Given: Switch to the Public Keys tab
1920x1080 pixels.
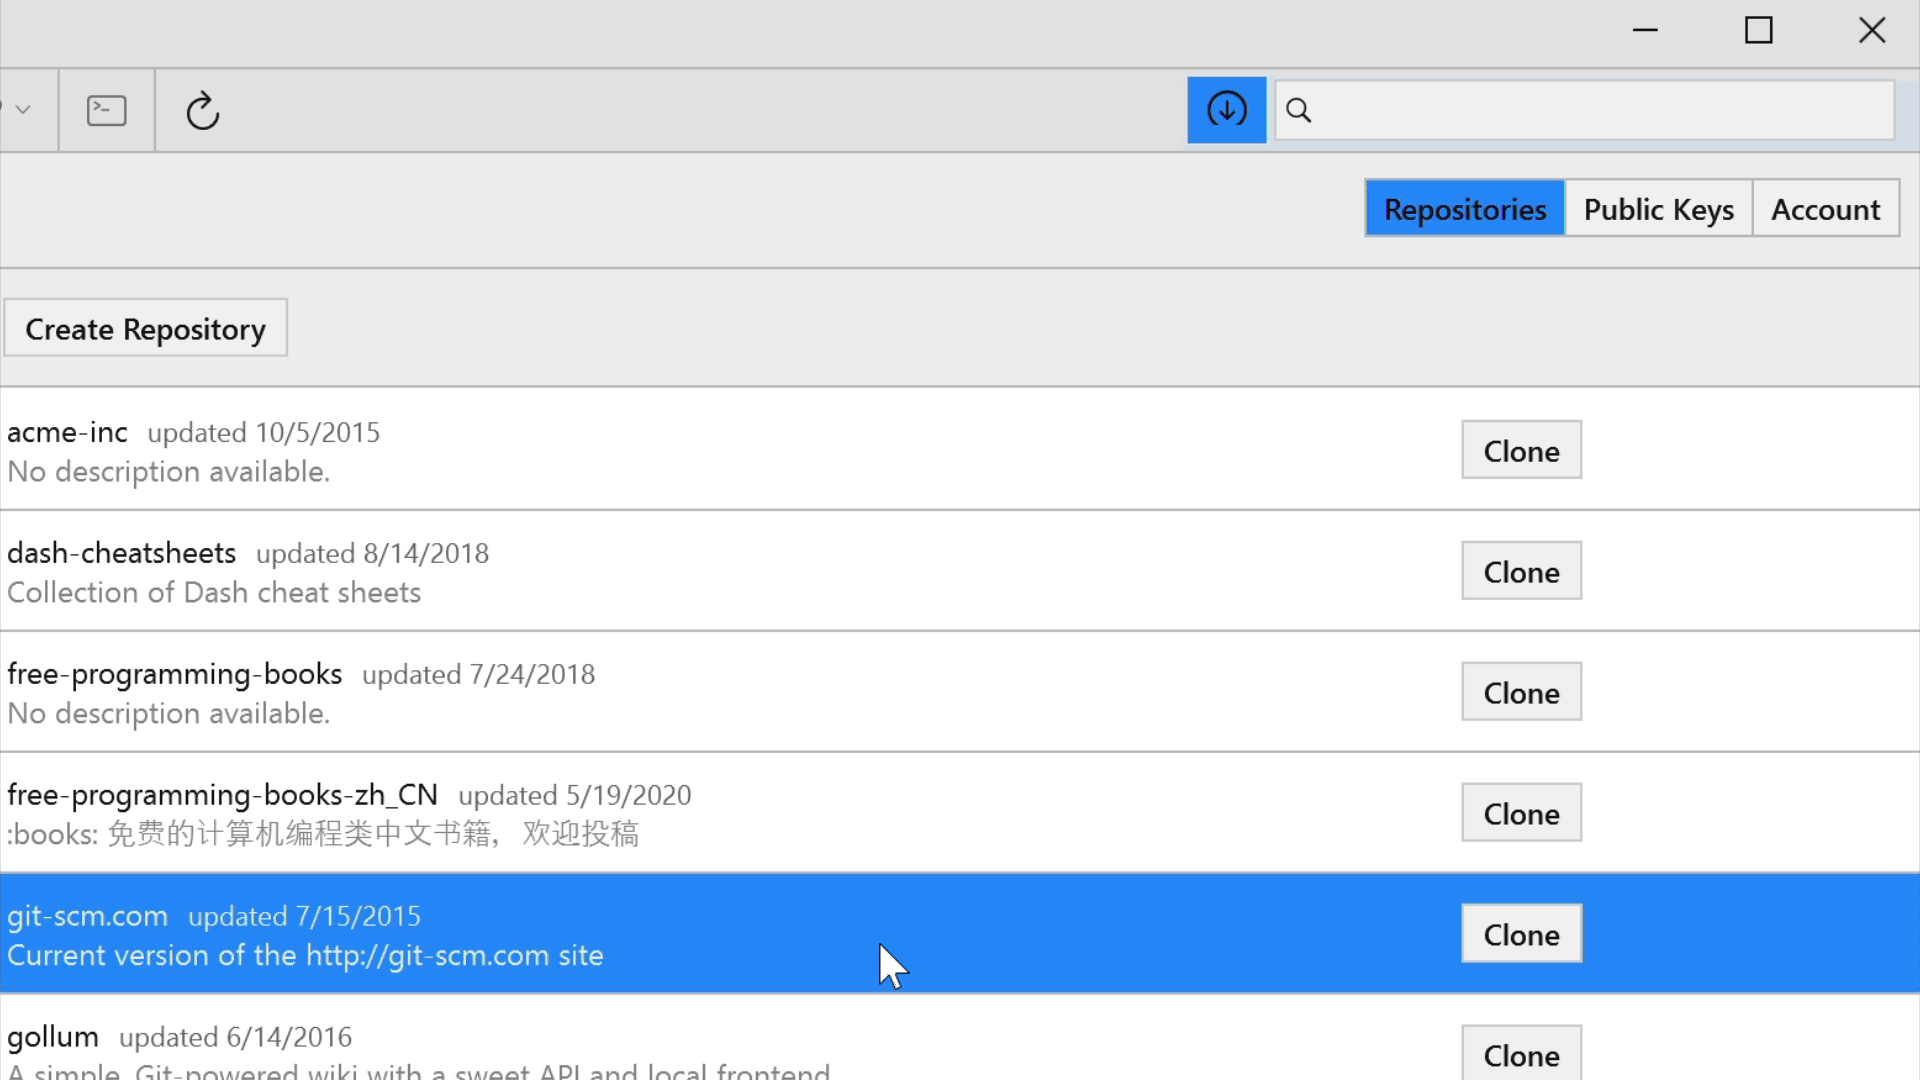Looking at the screenshot, I should tap(1658, 208).
